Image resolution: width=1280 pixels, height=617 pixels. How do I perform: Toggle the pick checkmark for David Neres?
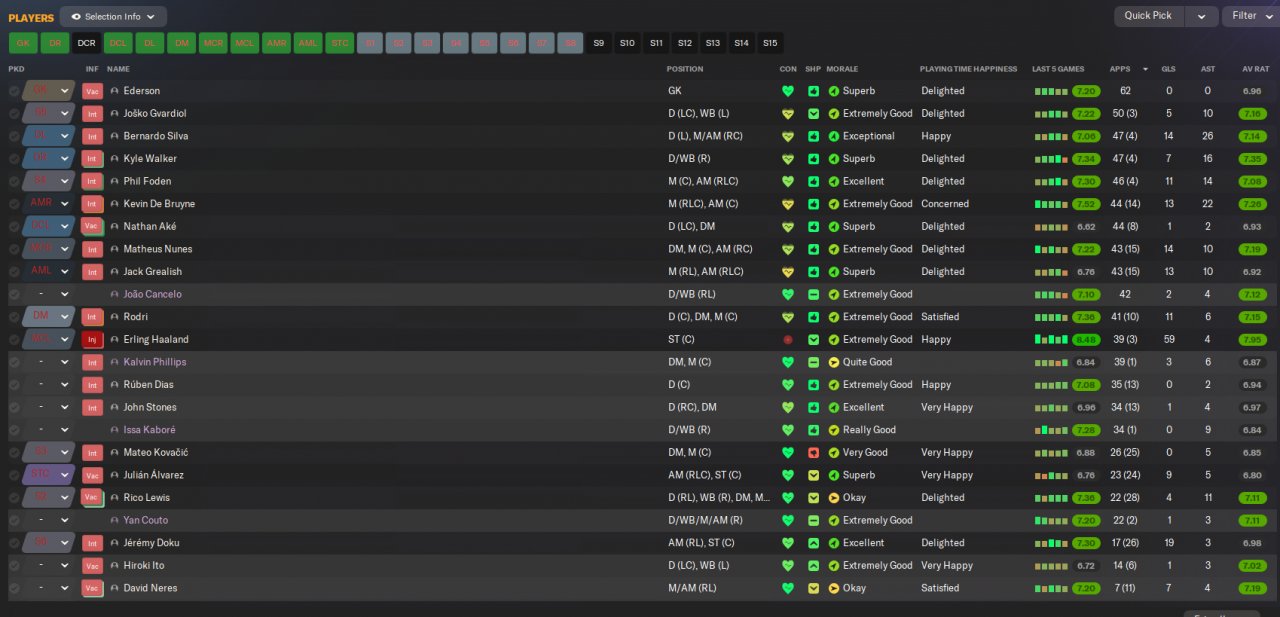(14, 588)
